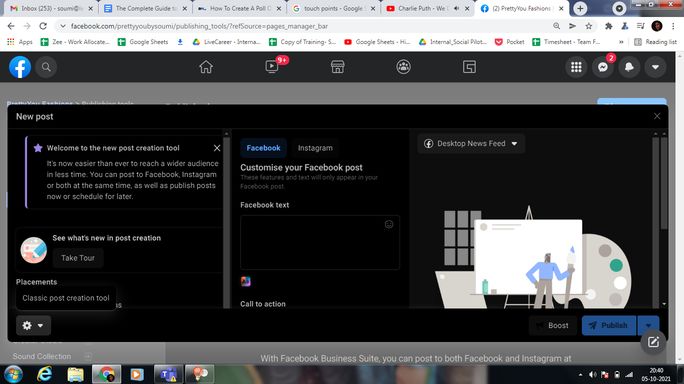The image size is (684, 384).
Task: Click the Publish button
Action: [609, 326]
